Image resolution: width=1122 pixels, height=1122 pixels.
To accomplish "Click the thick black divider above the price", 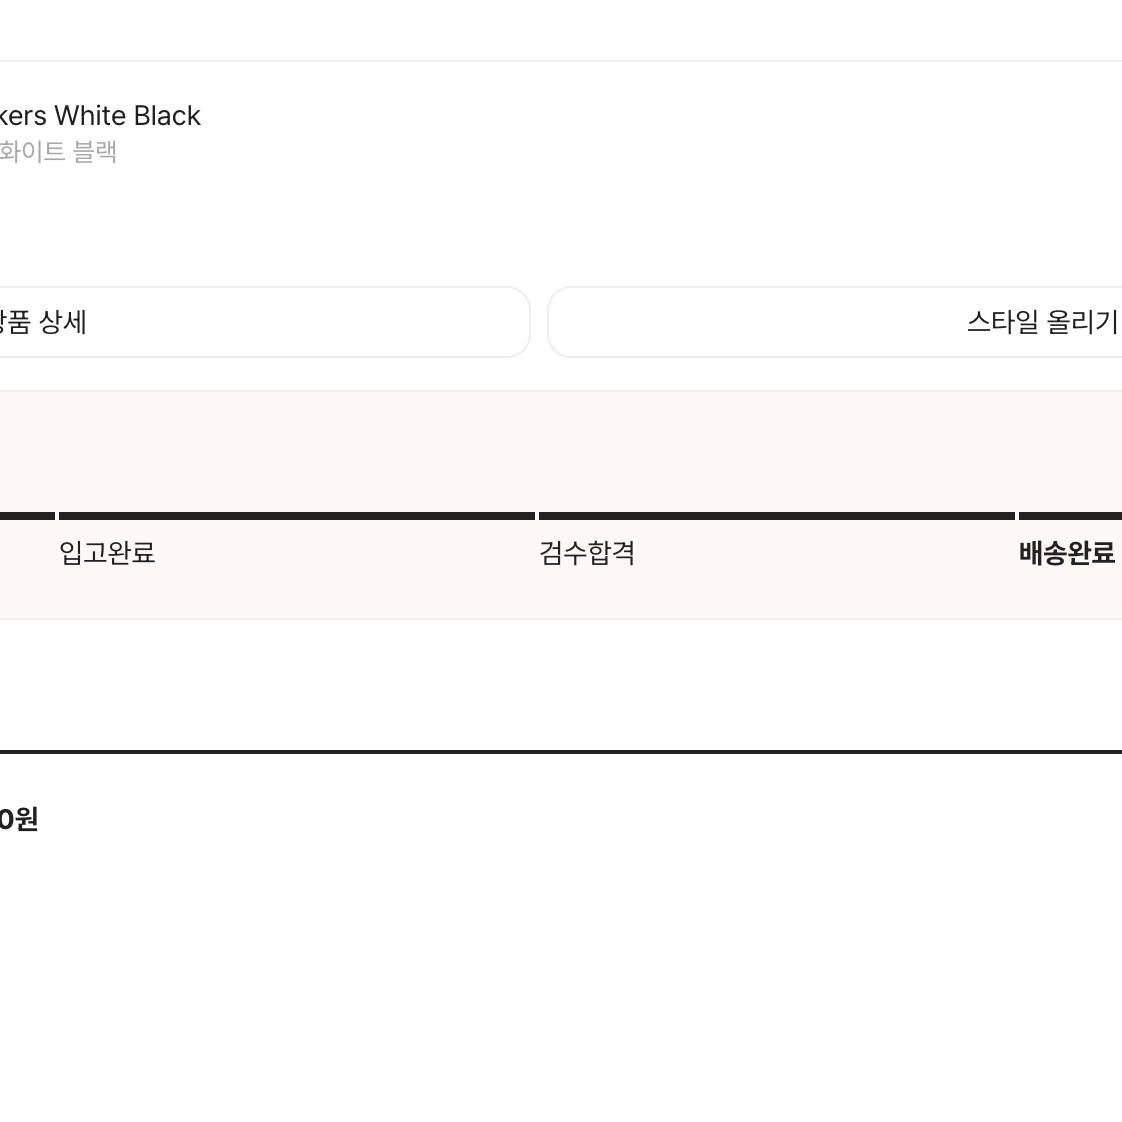I will (x=560, y=751).
